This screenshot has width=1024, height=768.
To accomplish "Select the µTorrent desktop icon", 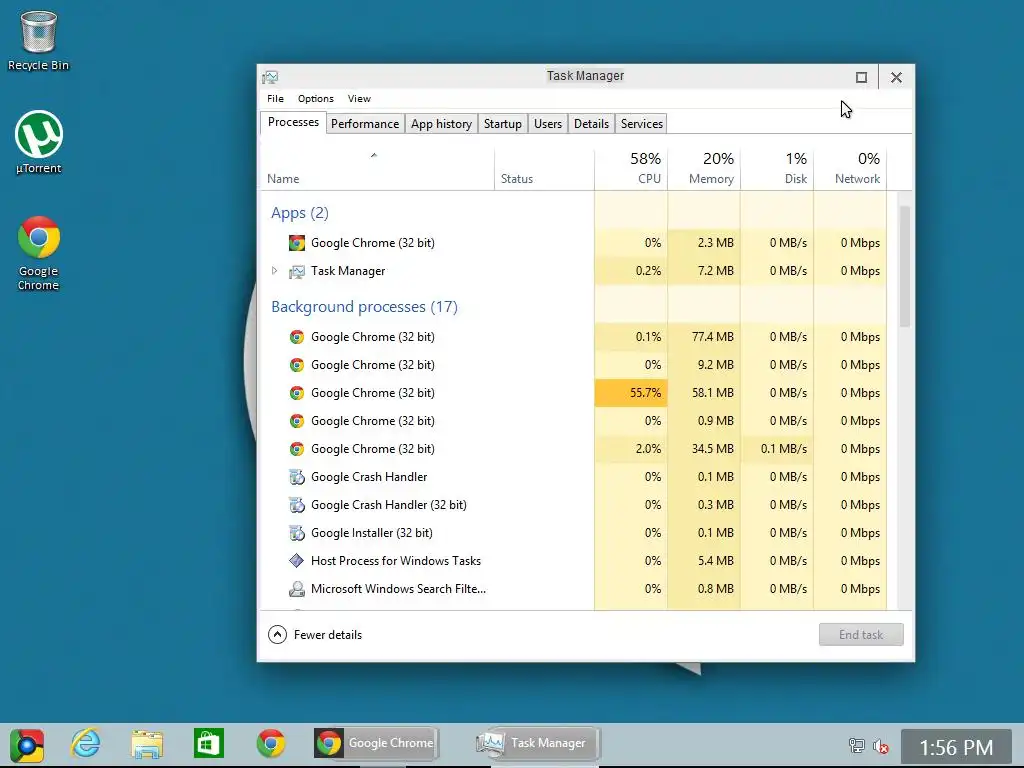I will [39, 142].
